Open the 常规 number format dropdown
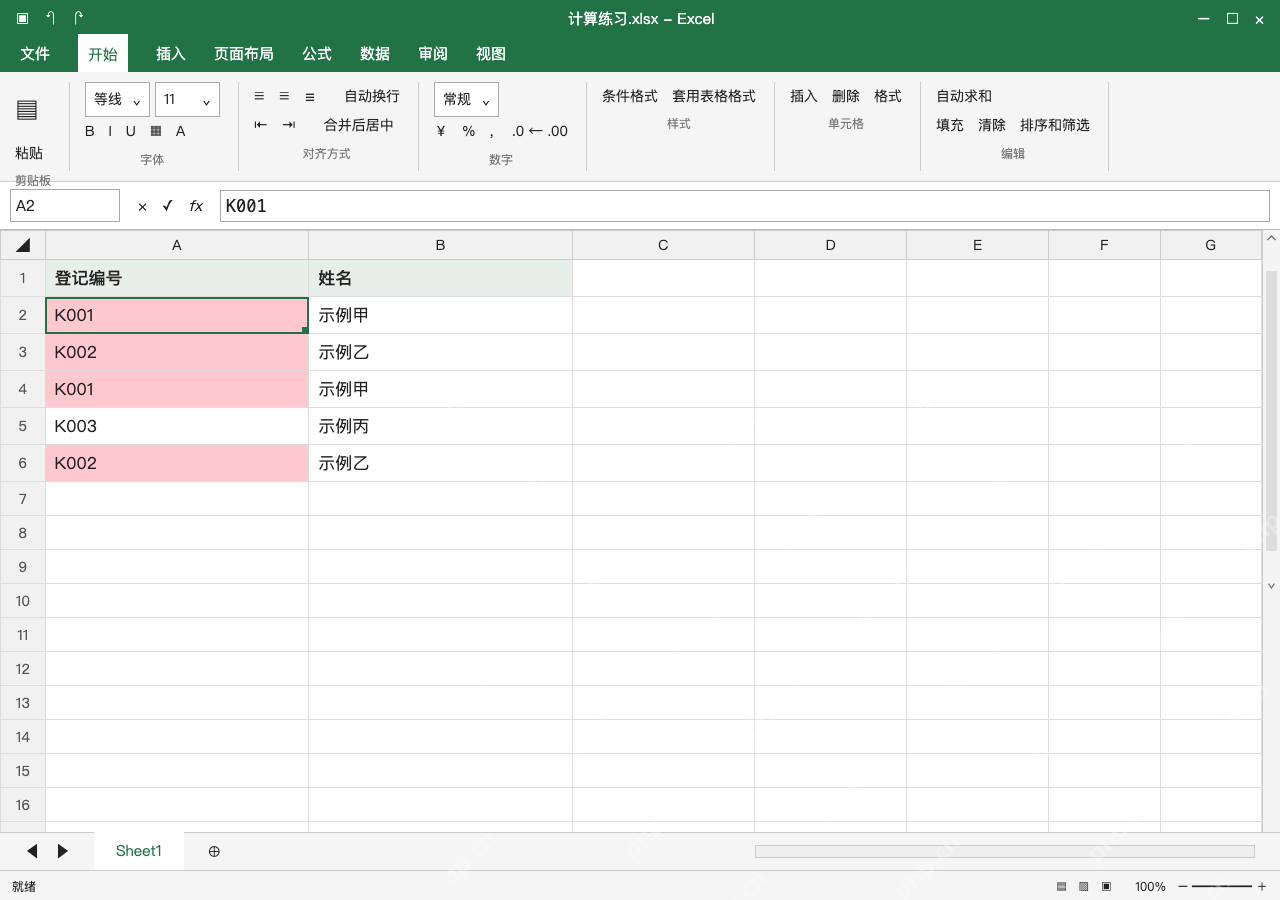The height and width of the screenshot is (900, 1280). click(466, 99)
